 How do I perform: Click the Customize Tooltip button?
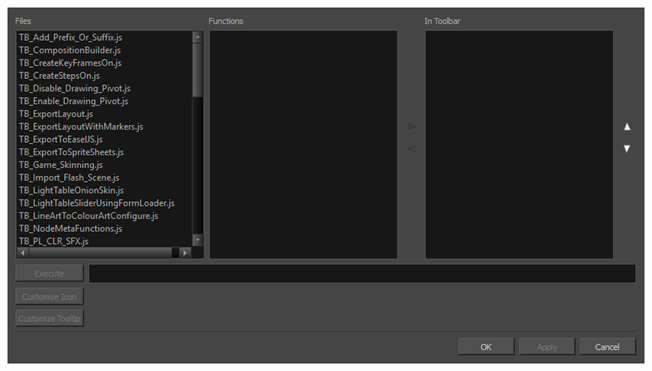(49, 318)
